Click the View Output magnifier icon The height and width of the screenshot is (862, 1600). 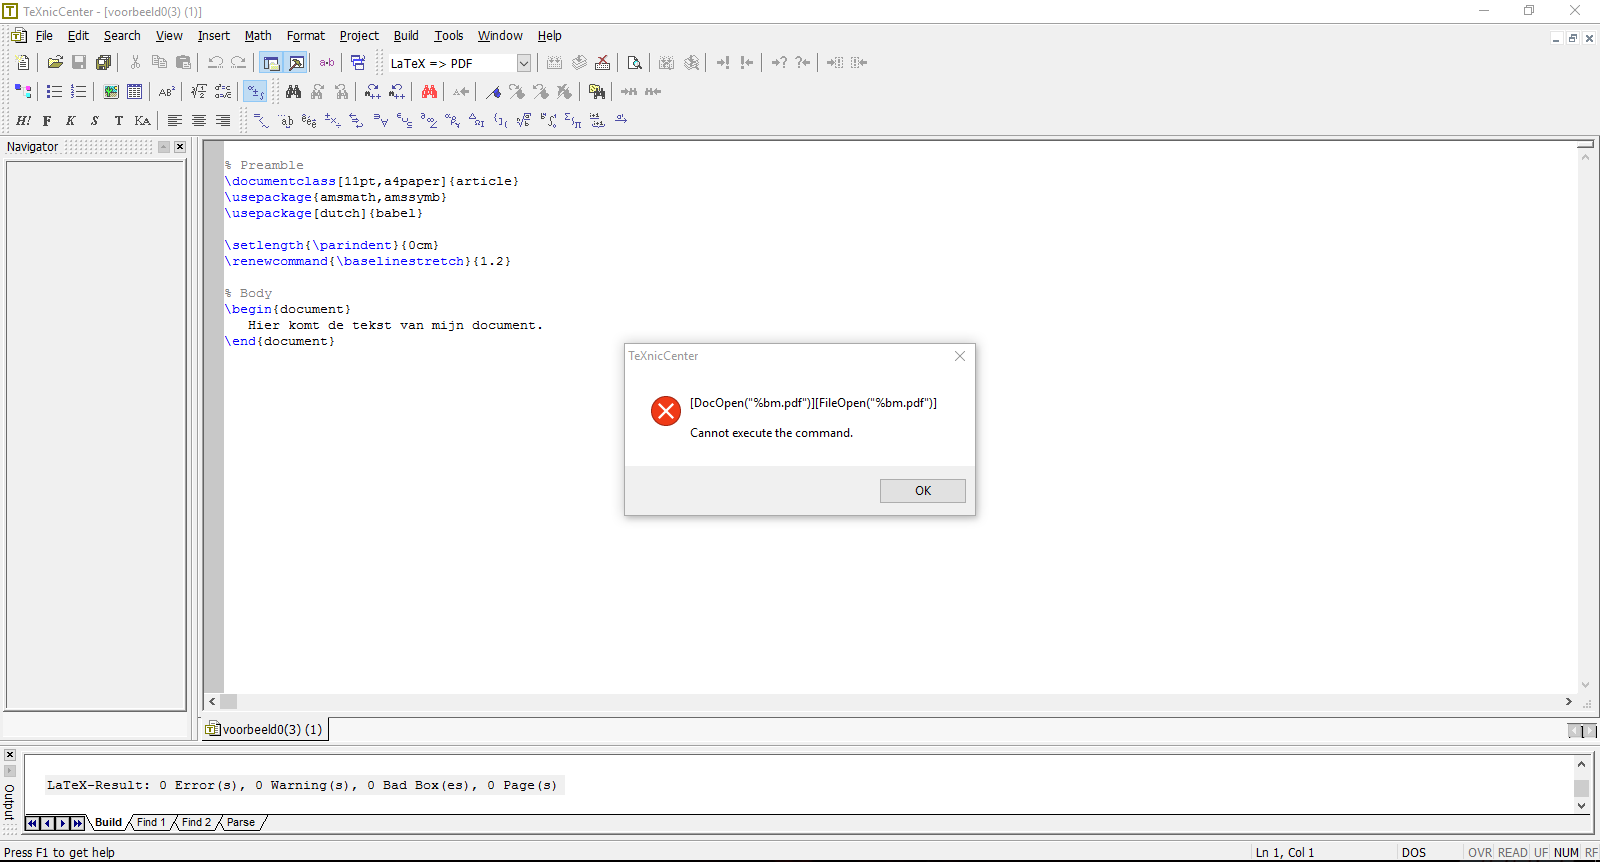click(635, 62)
